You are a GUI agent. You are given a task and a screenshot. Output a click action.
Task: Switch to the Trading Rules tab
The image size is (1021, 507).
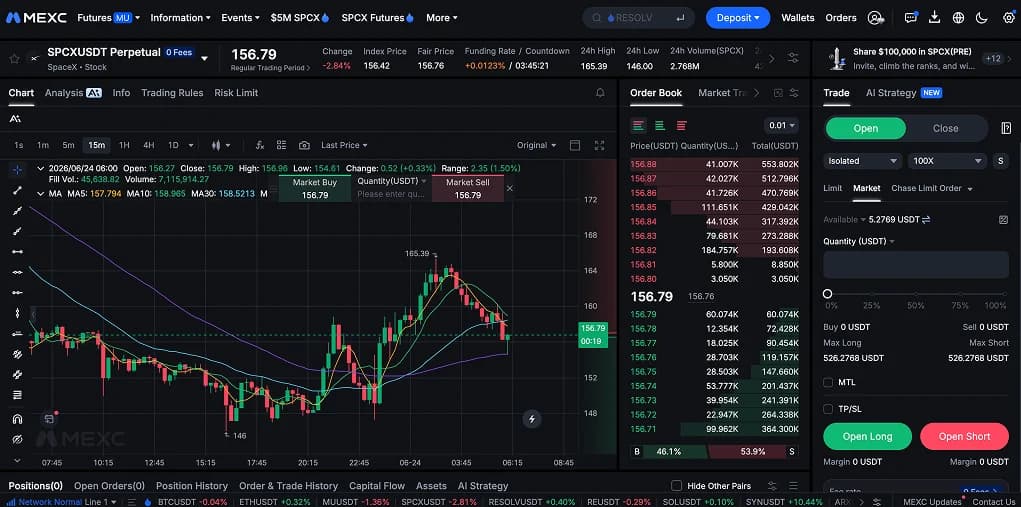tap(172, 93)
